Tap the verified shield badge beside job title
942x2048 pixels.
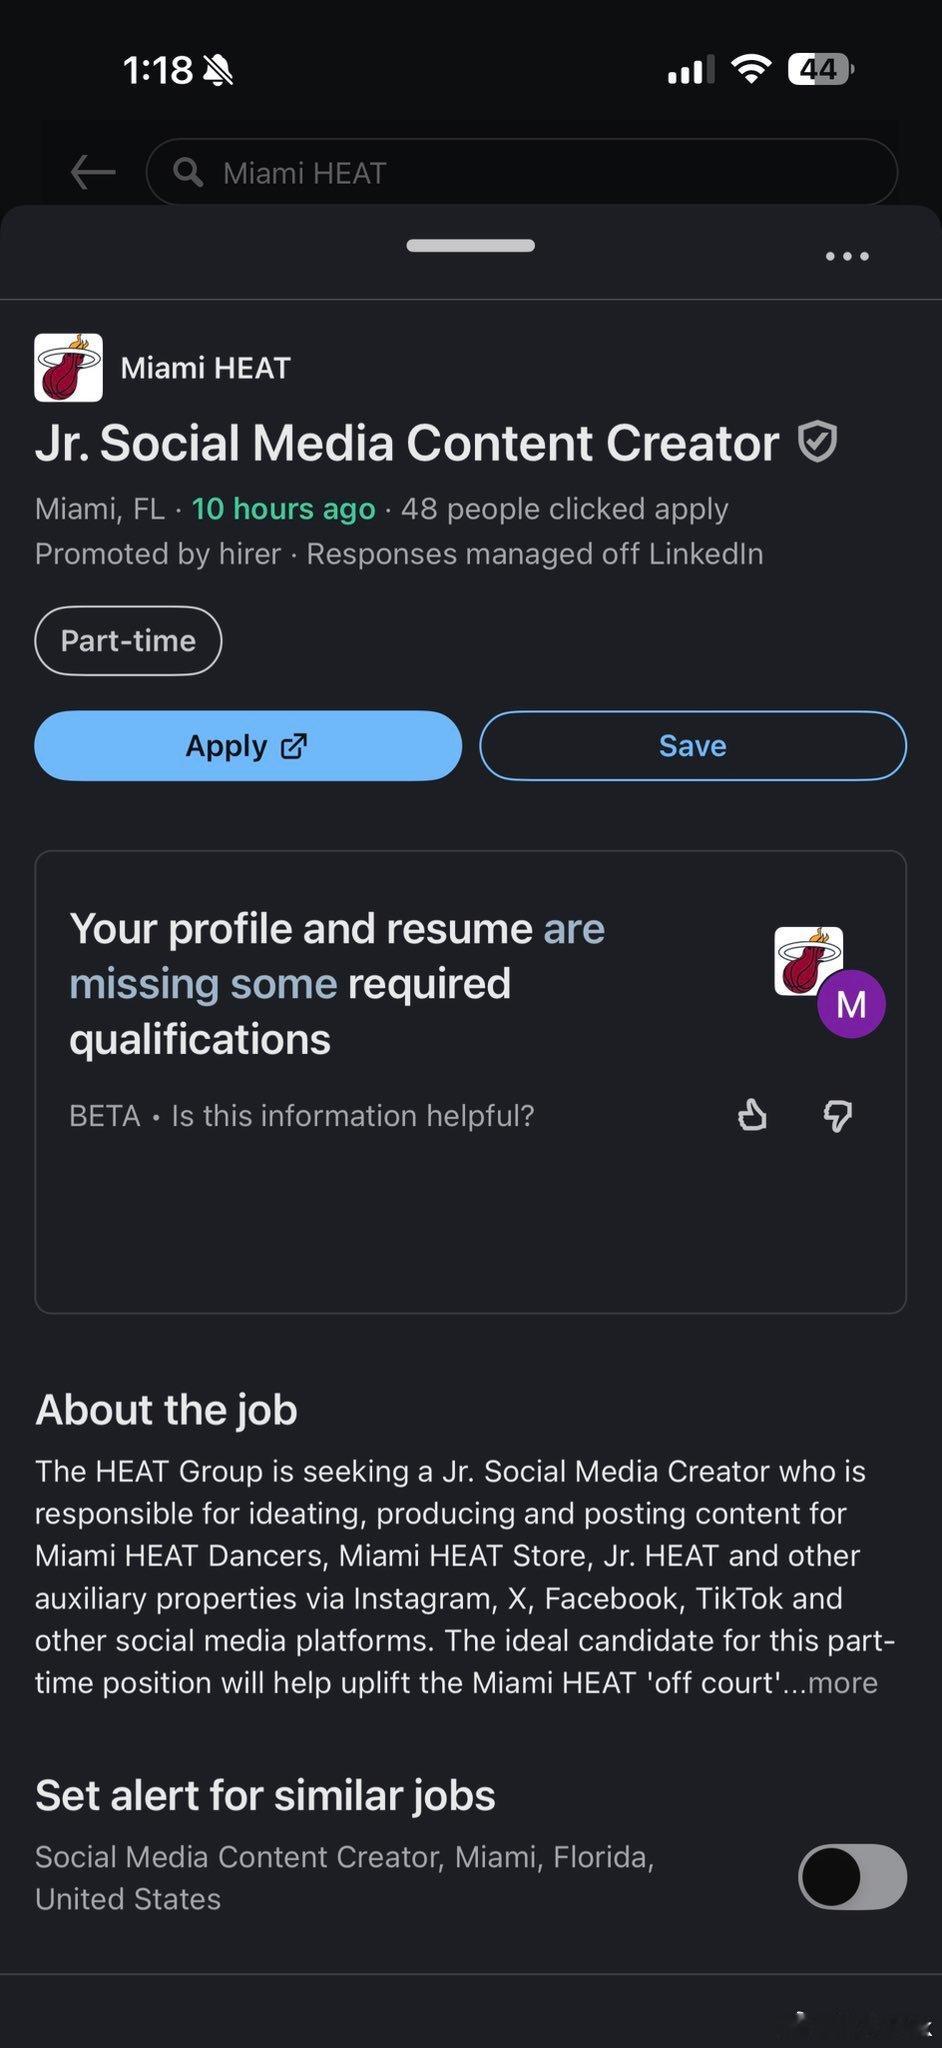coord(817,442)
